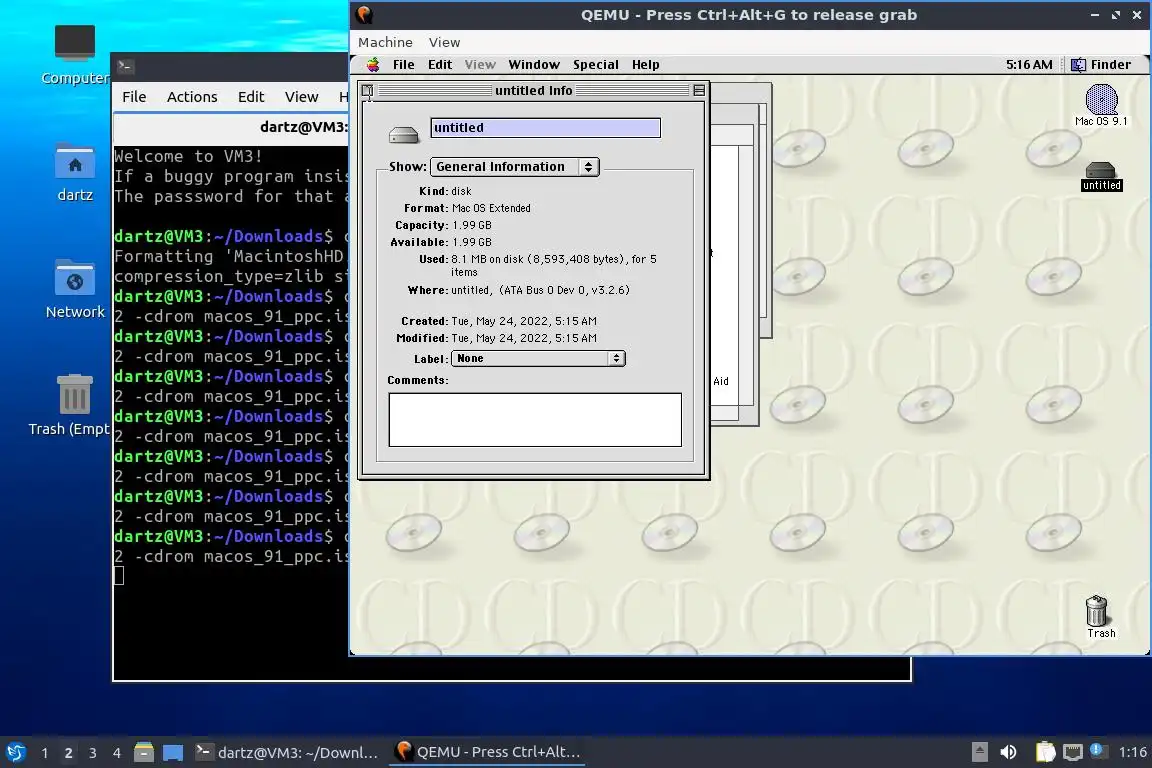Click the clipboard tray icon
The width and height of the screenshot is (1152, 768).
[x=1045, y=752]
